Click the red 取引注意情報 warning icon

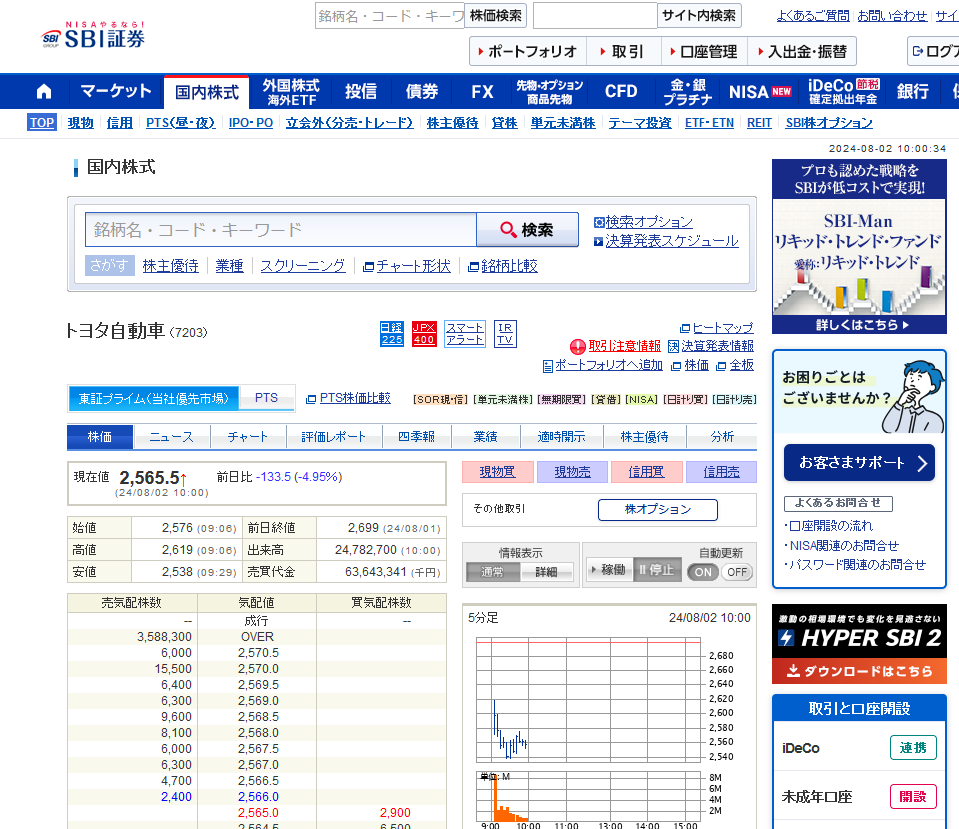pos(578,347)
